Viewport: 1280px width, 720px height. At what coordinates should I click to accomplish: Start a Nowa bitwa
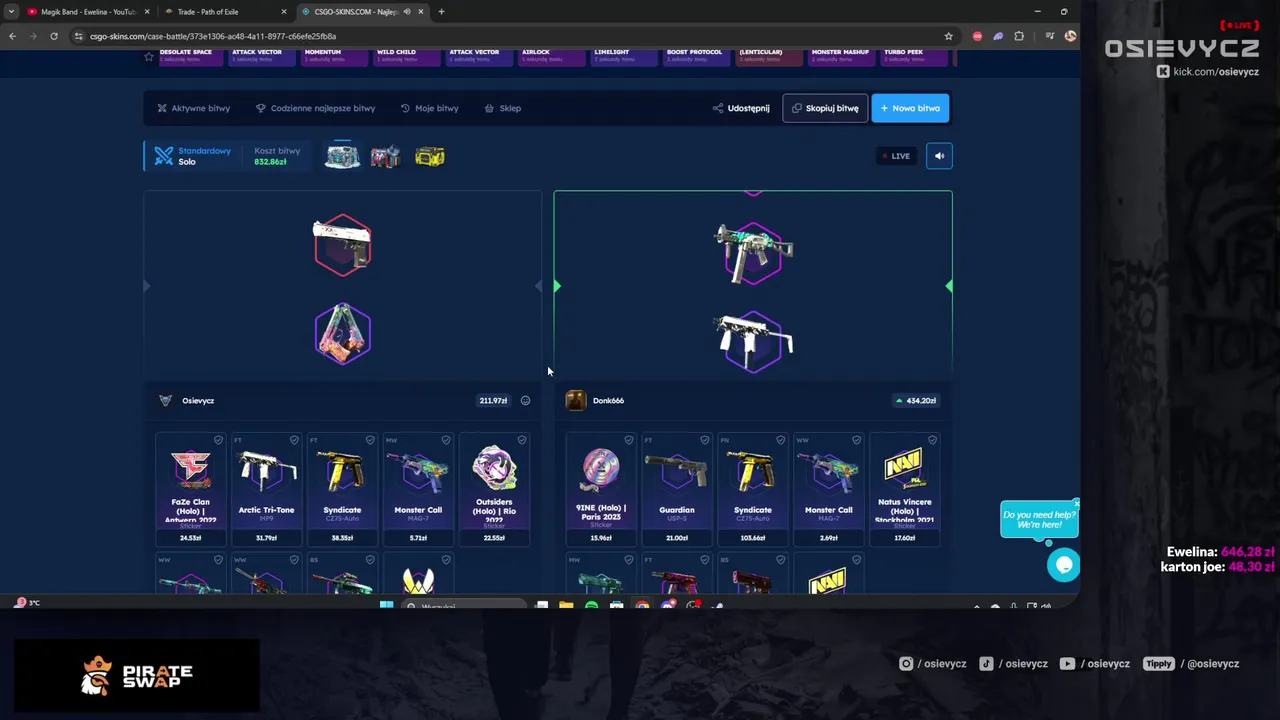click(910, 108)
